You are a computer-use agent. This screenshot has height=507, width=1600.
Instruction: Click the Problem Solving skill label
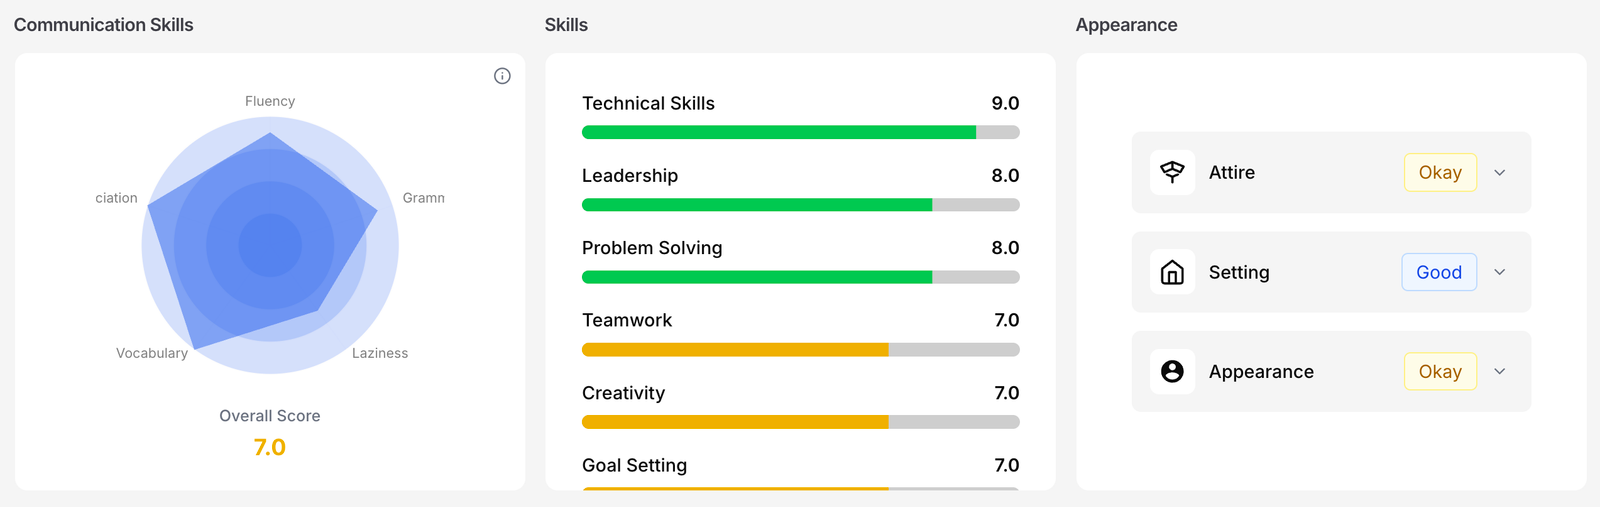[652, 248]
